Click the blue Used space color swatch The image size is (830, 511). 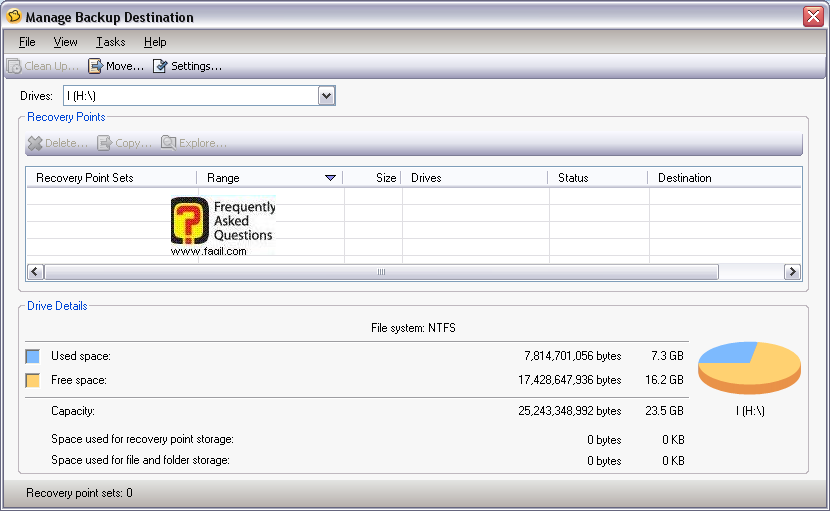(33, 356)
